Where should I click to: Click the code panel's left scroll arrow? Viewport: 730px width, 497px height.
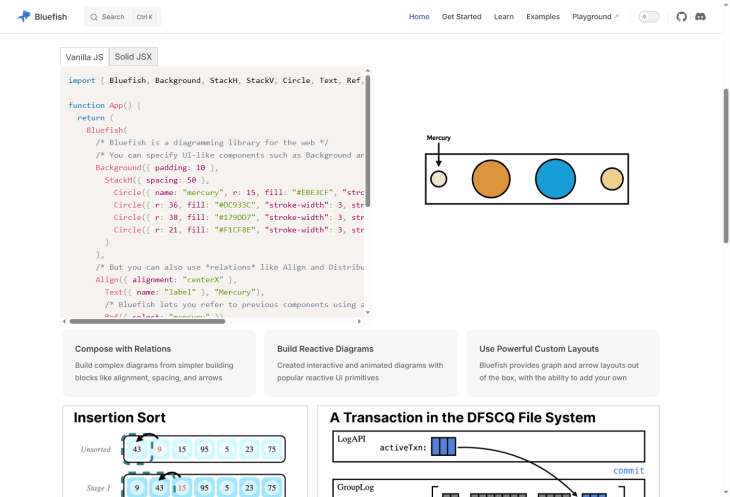click(64, 321)
